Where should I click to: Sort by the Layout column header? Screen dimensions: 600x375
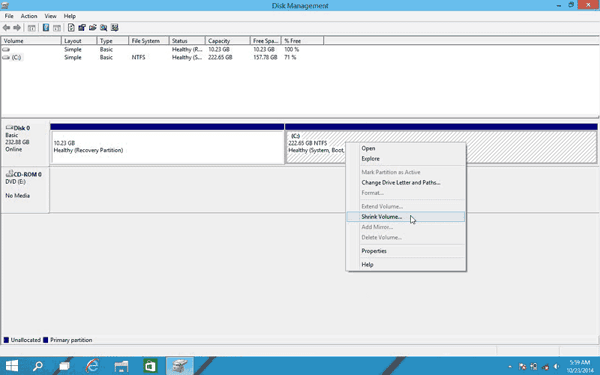pyautogui.click(x=79, y=41)
